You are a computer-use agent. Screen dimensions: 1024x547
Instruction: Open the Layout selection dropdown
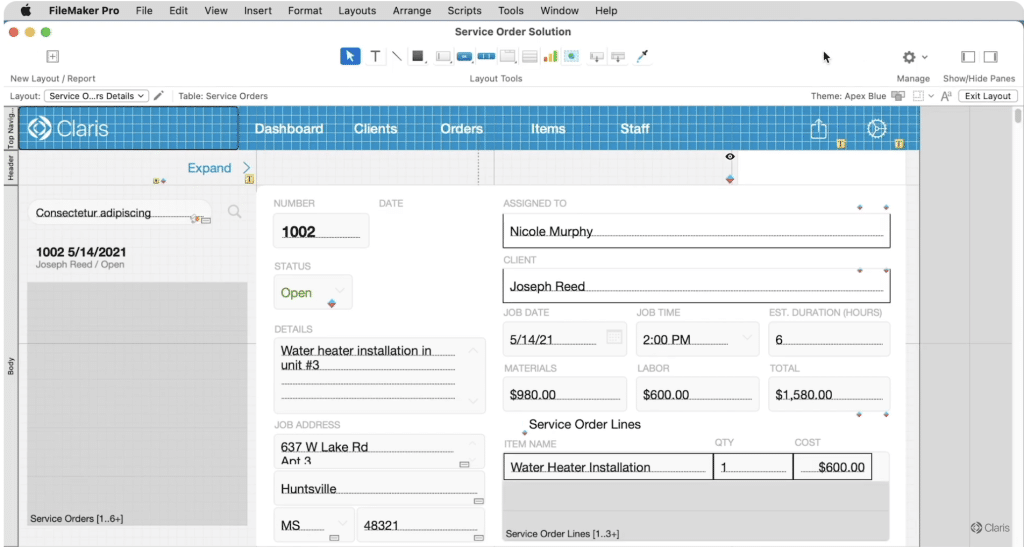tap(98, 96)
